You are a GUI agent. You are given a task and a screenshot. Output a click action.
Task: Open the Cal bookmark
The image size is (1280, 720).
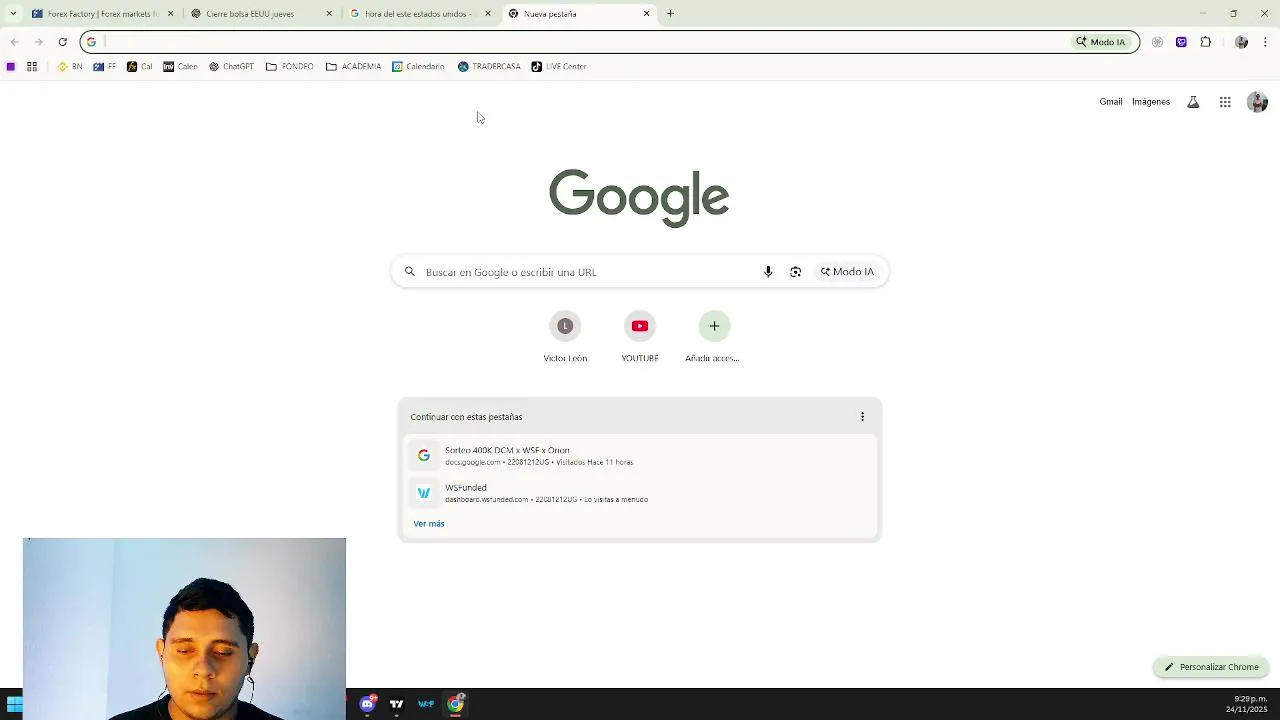[x=139, y=67]
